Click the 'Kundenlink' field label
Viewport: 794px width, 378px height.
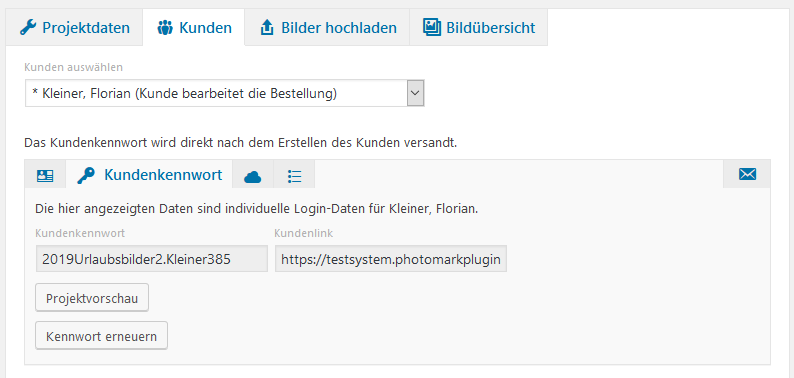coord(304,233)
